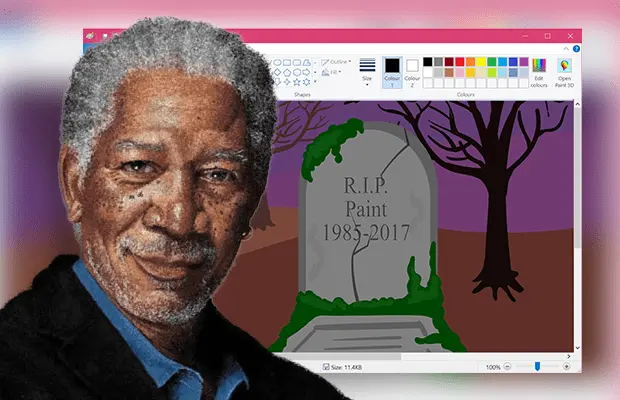This screenshot has width=620, height=400.
Task: Pick the black colour swatch
Action: point(427,62)
